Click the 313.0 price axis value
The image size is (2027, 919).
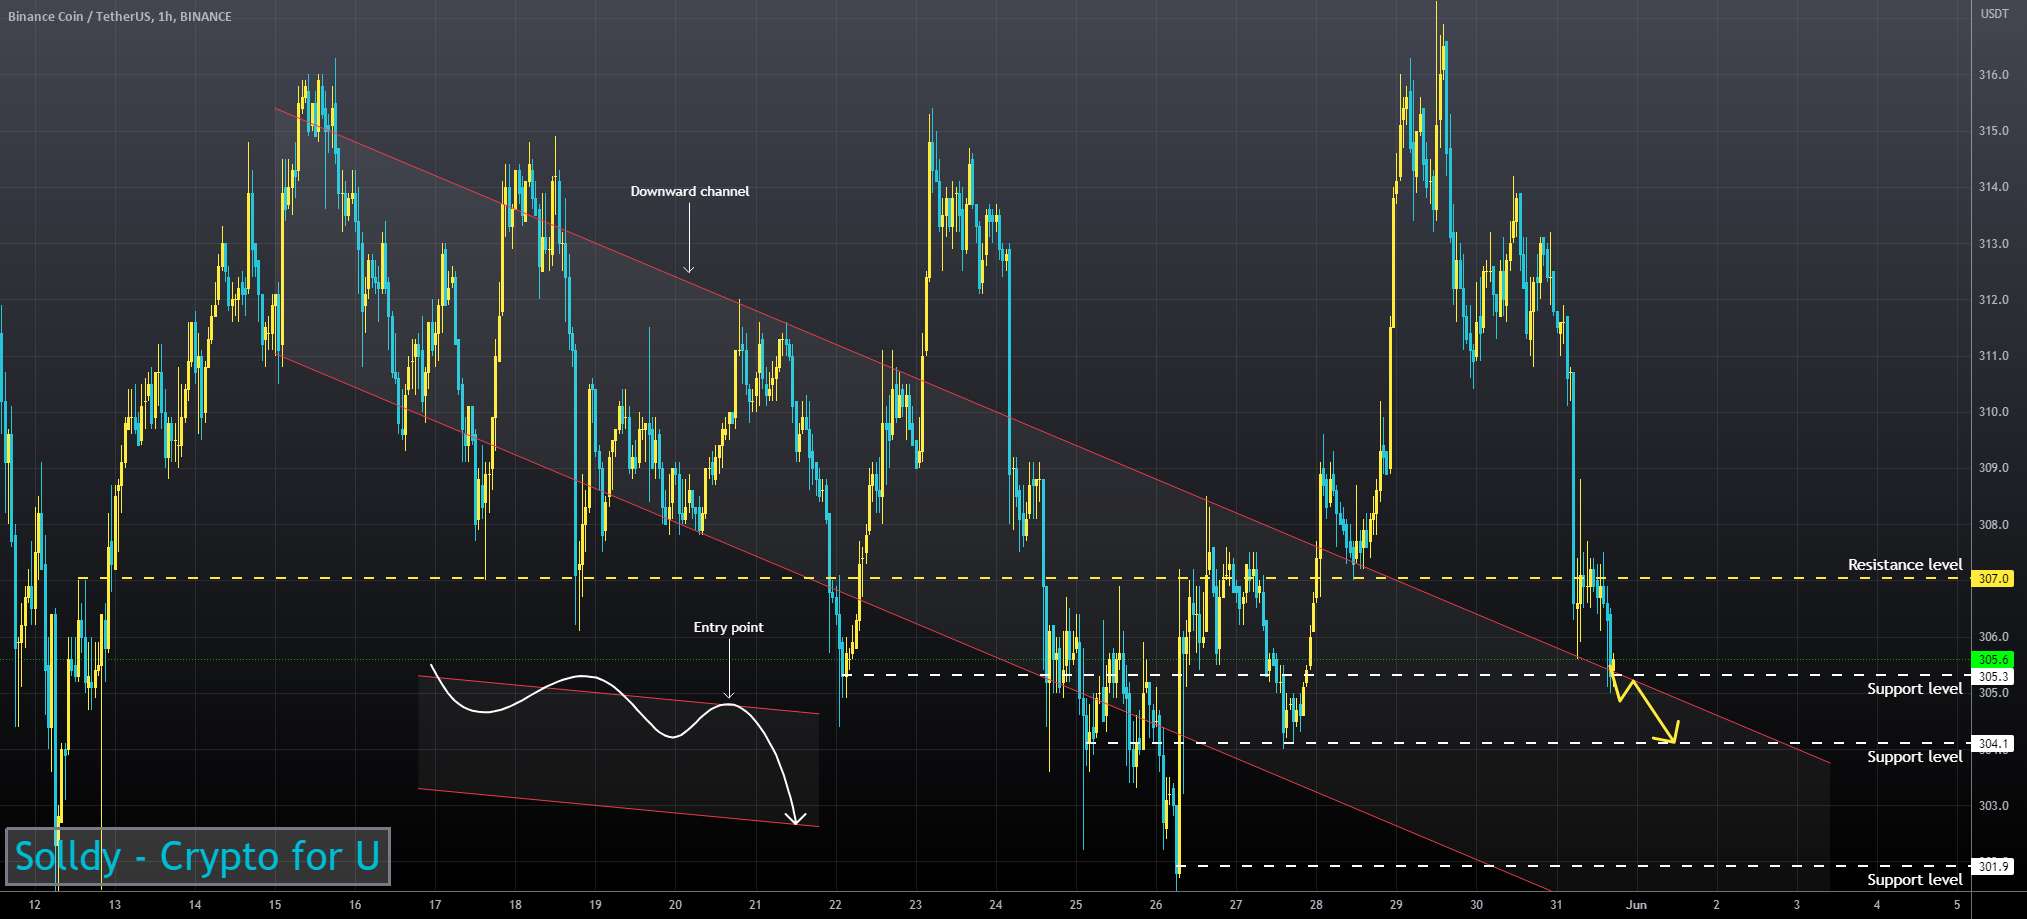click(x=1993, y=244)
